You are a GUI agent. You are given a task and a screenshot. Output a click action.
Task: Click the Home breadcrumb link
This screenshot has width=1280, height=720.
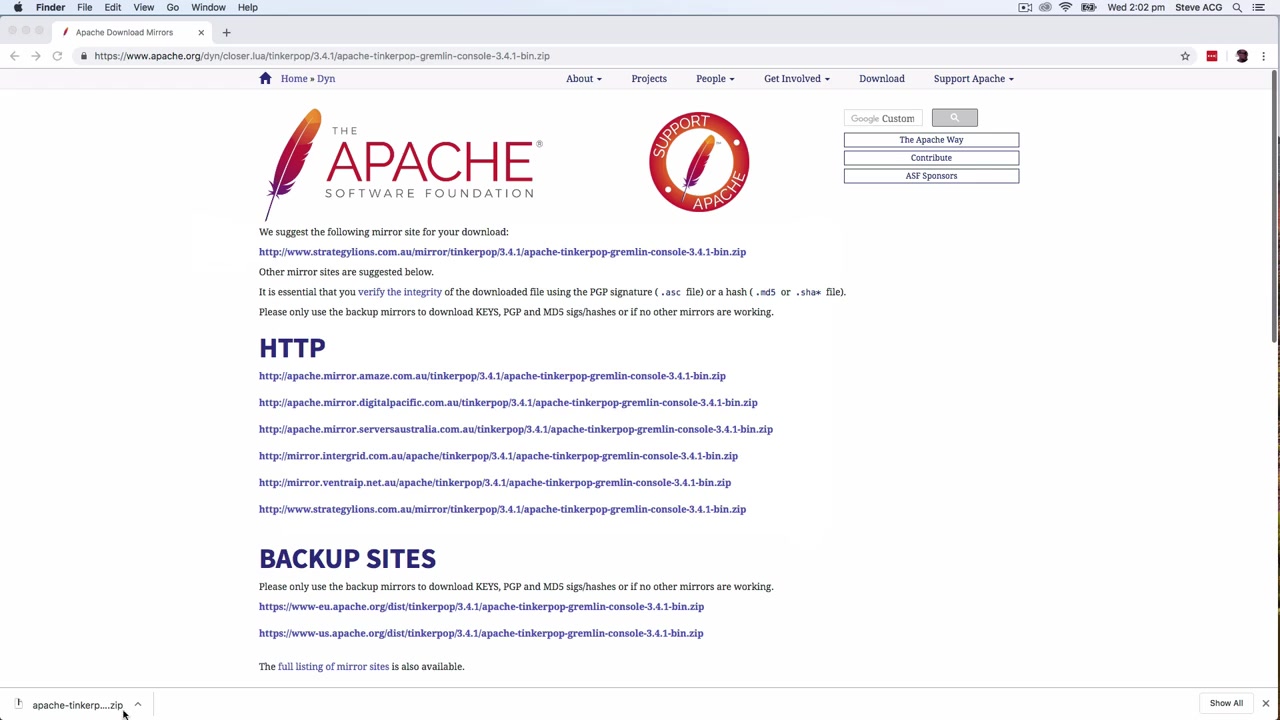(294, 78)
